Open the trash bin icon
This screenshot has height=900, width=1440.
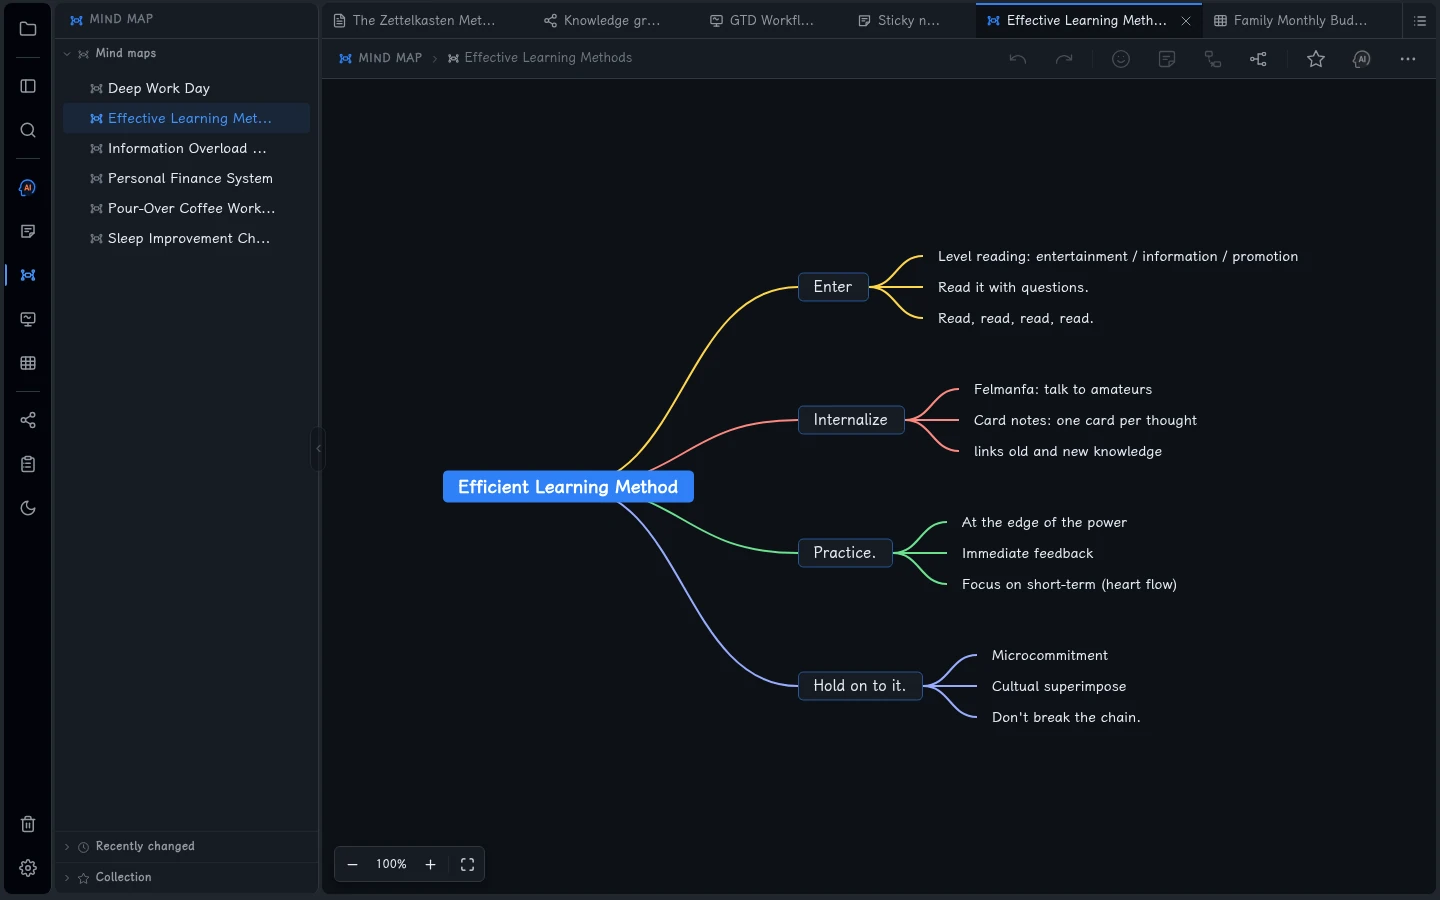[28, 824]
